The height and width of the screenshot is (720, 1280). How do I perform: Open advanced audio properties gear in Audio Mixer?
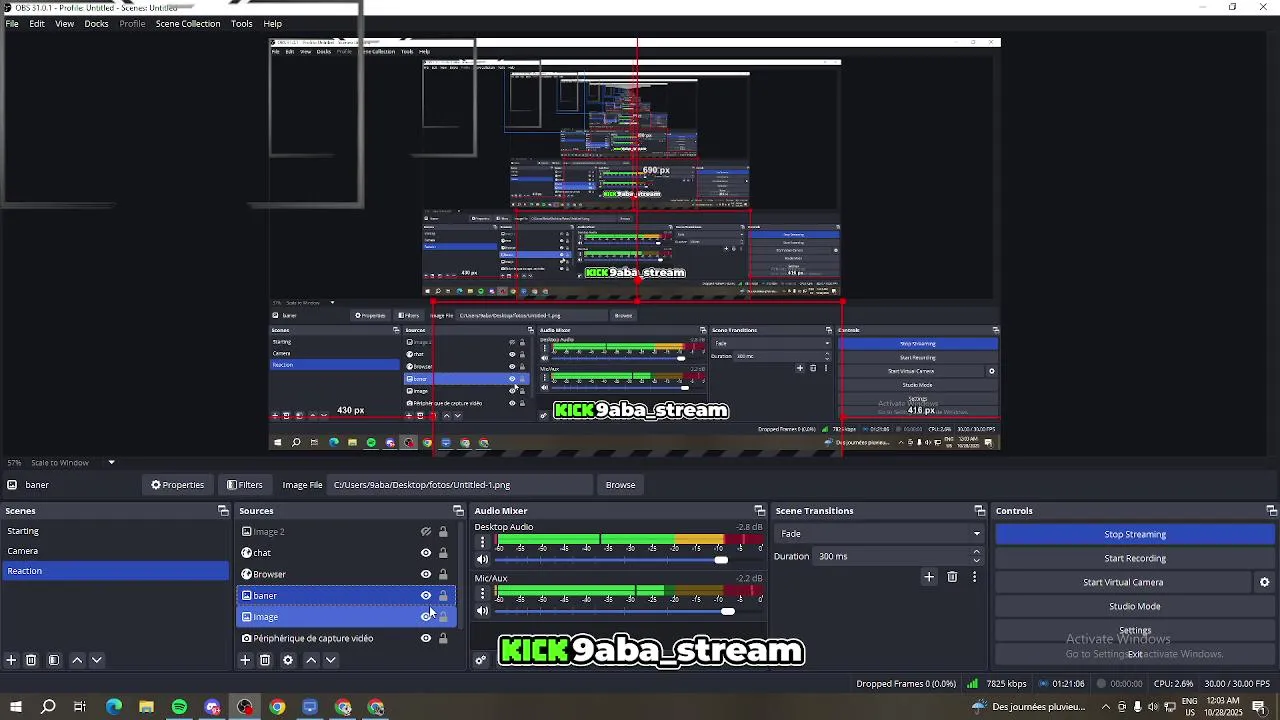tap(481, 660)
